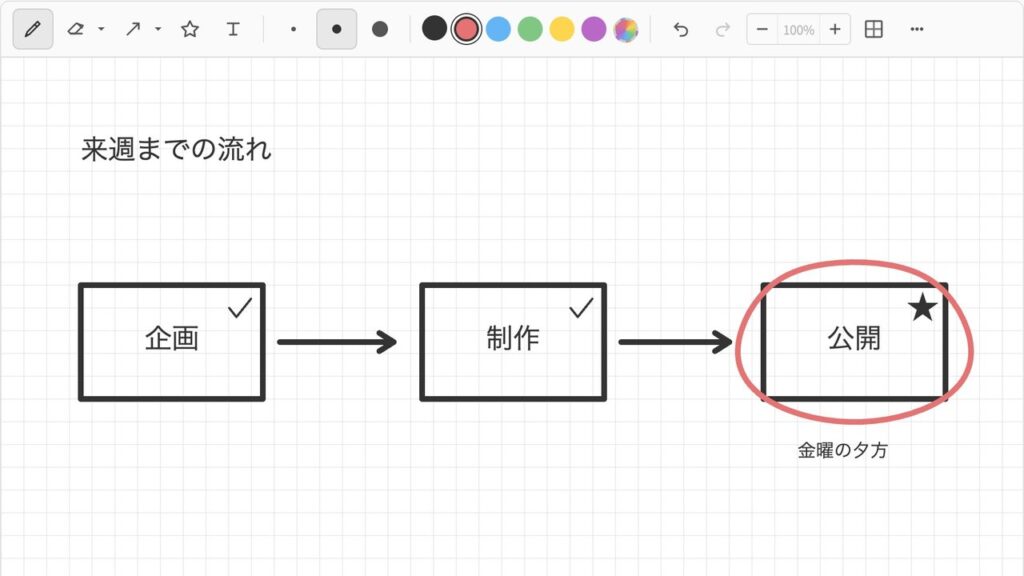Choose the thick stroke size
Image resolution: width=1024 pixels, height=576 pixels.
tap(379, 29)
